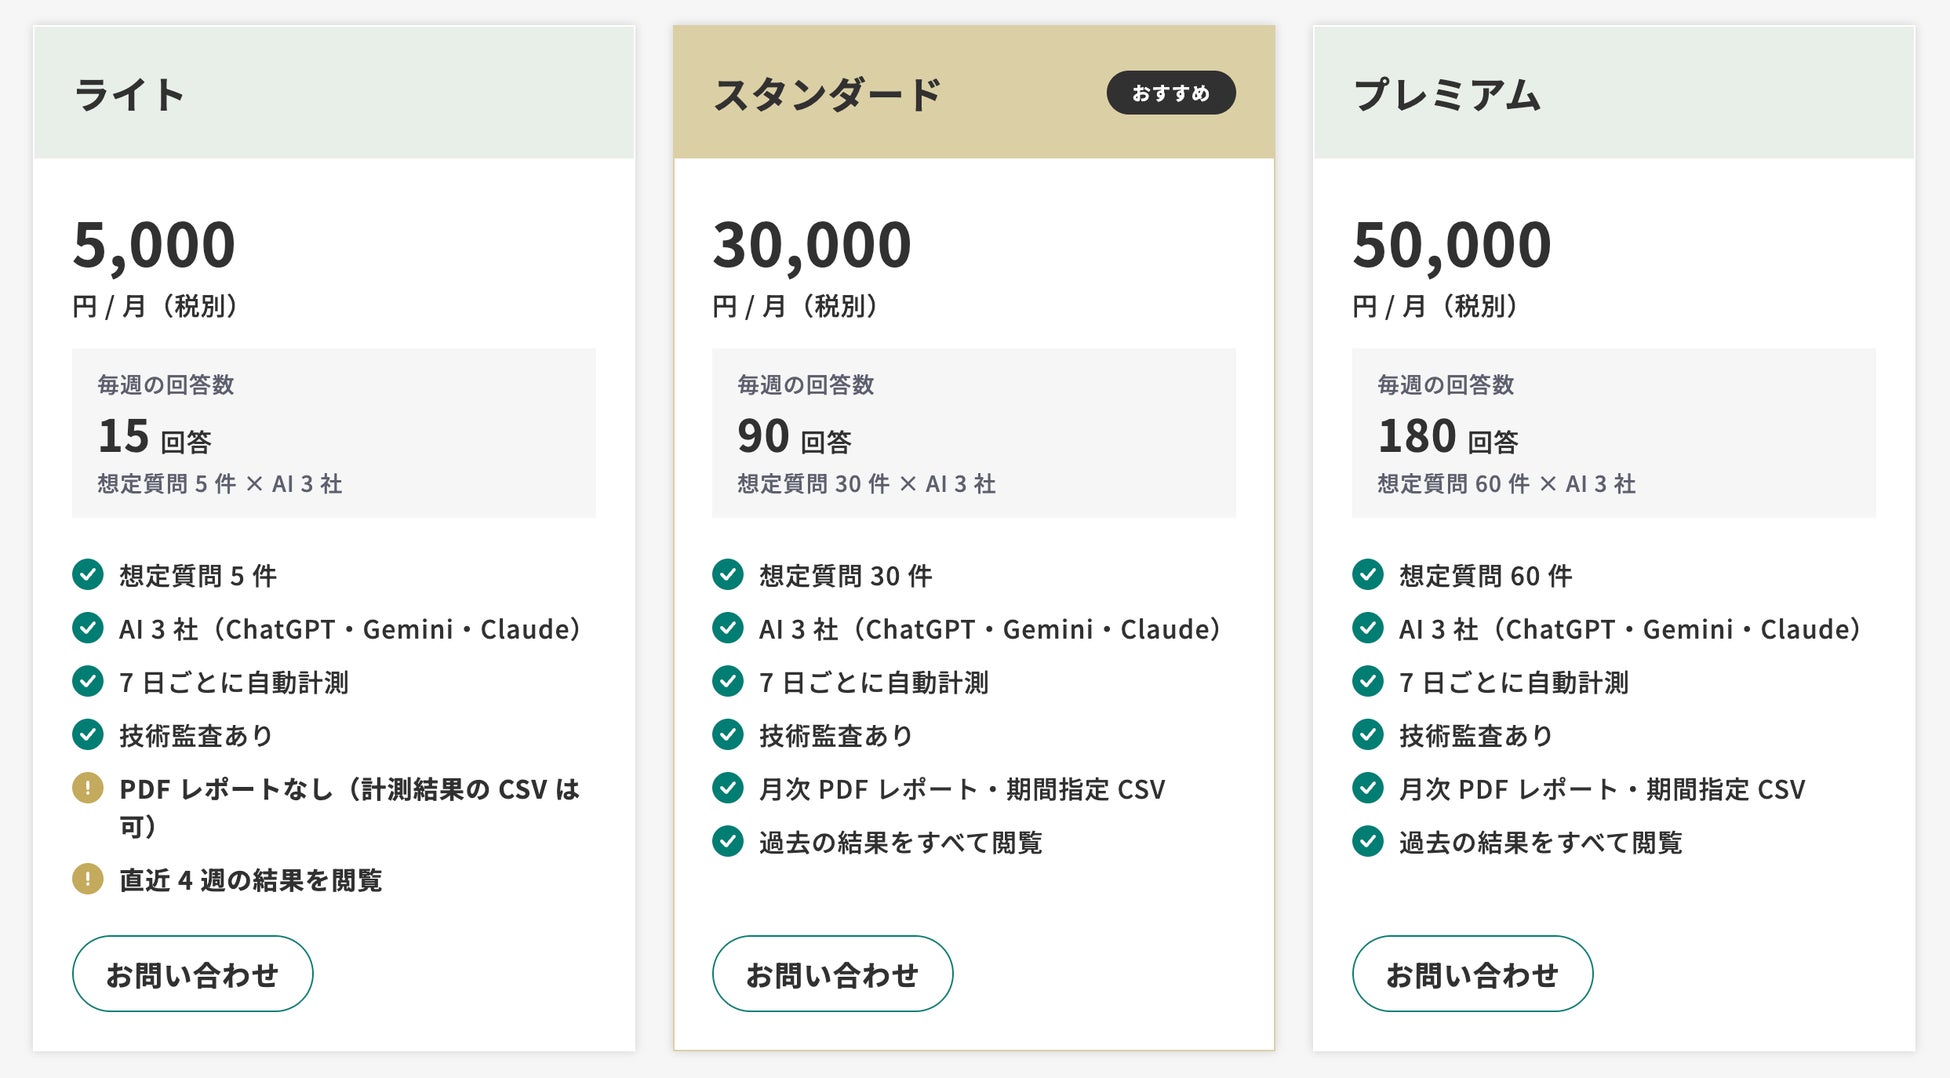
Task: Click the お問い合わせ button in ライト plan
Action: click(192, 973)
